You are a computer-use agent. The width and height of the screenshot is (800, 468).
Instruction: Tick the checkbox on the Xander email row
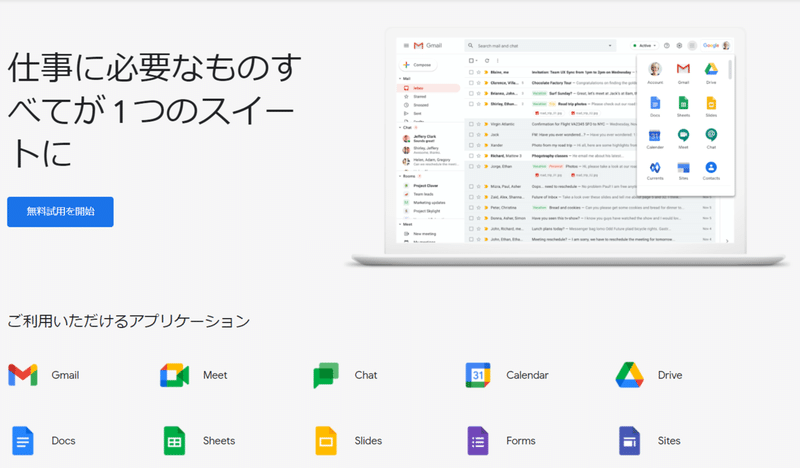tap(471, 145)
